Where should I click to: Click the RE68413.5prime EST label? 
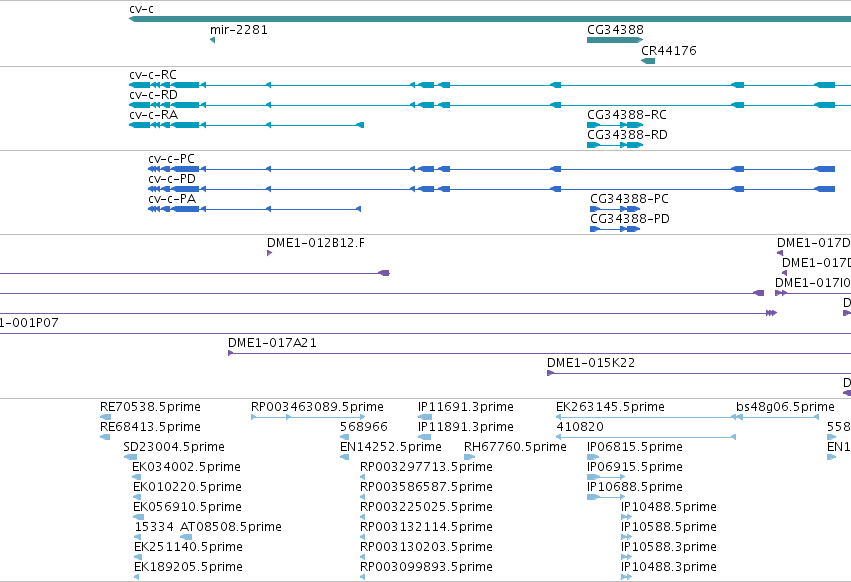pyautogui.click(x=150, y=427)
